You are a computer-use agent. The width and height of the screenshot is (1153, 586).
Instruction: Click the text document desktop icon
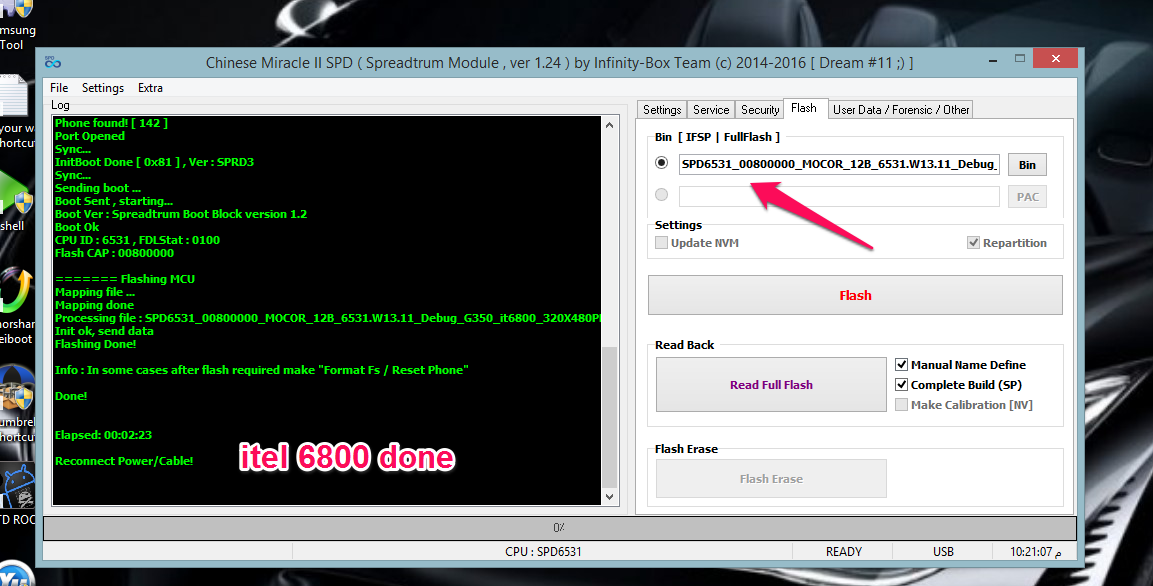(x=15, y=96)
